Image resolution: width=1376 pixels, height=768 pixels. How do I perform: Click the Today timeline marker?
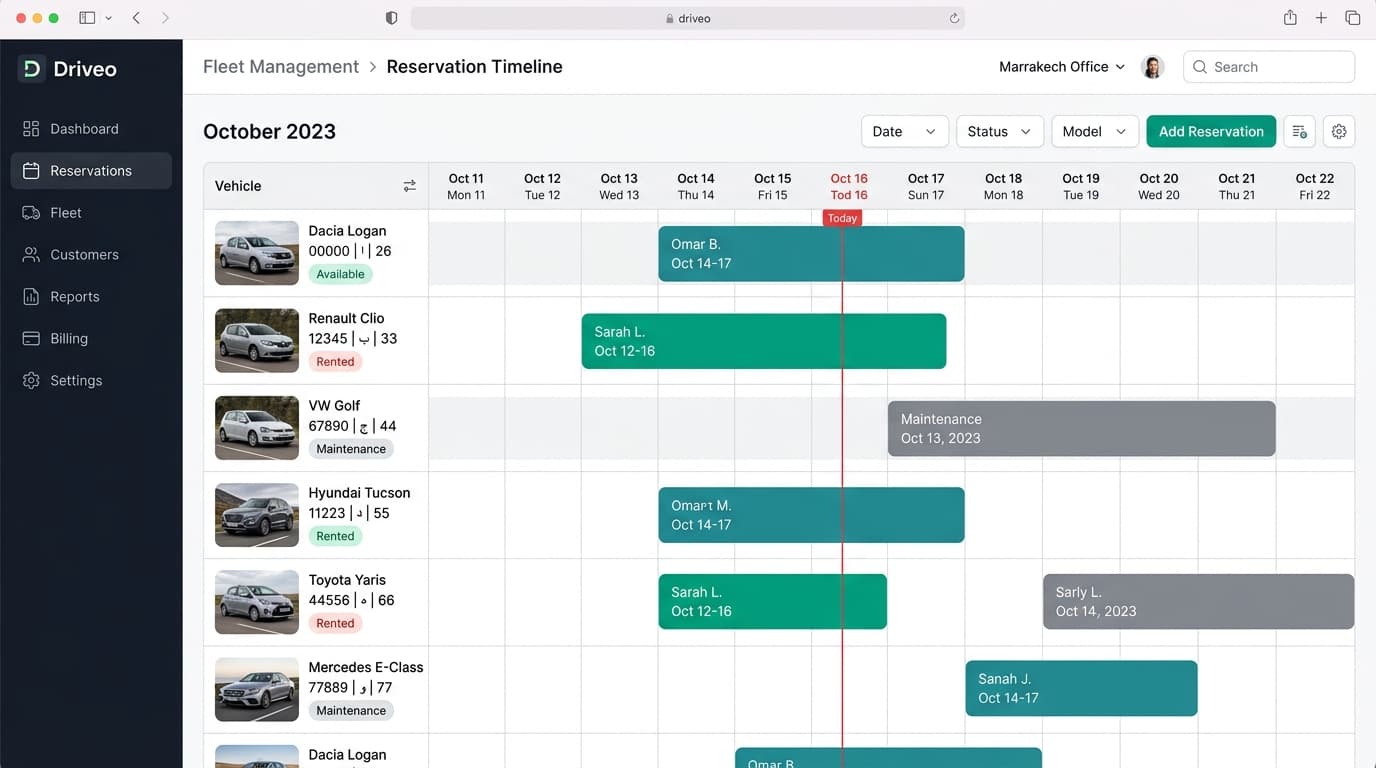pos(842,218)
